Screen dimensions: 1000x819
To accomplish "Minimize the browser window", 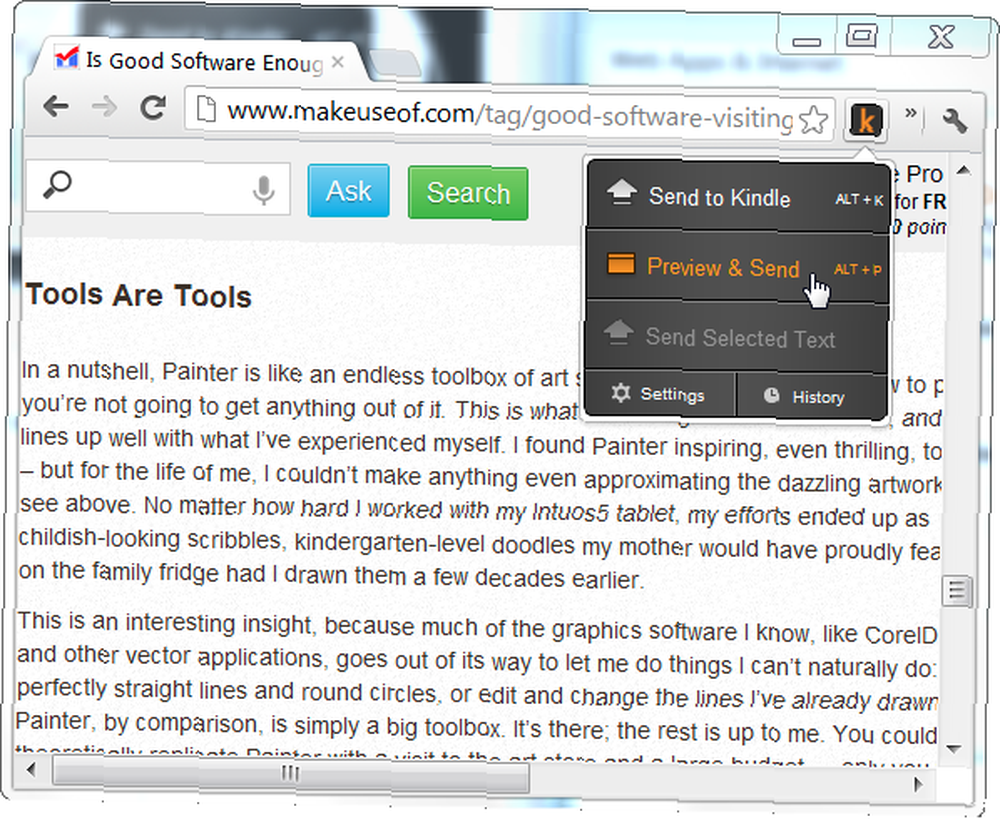I will [806, 40].
